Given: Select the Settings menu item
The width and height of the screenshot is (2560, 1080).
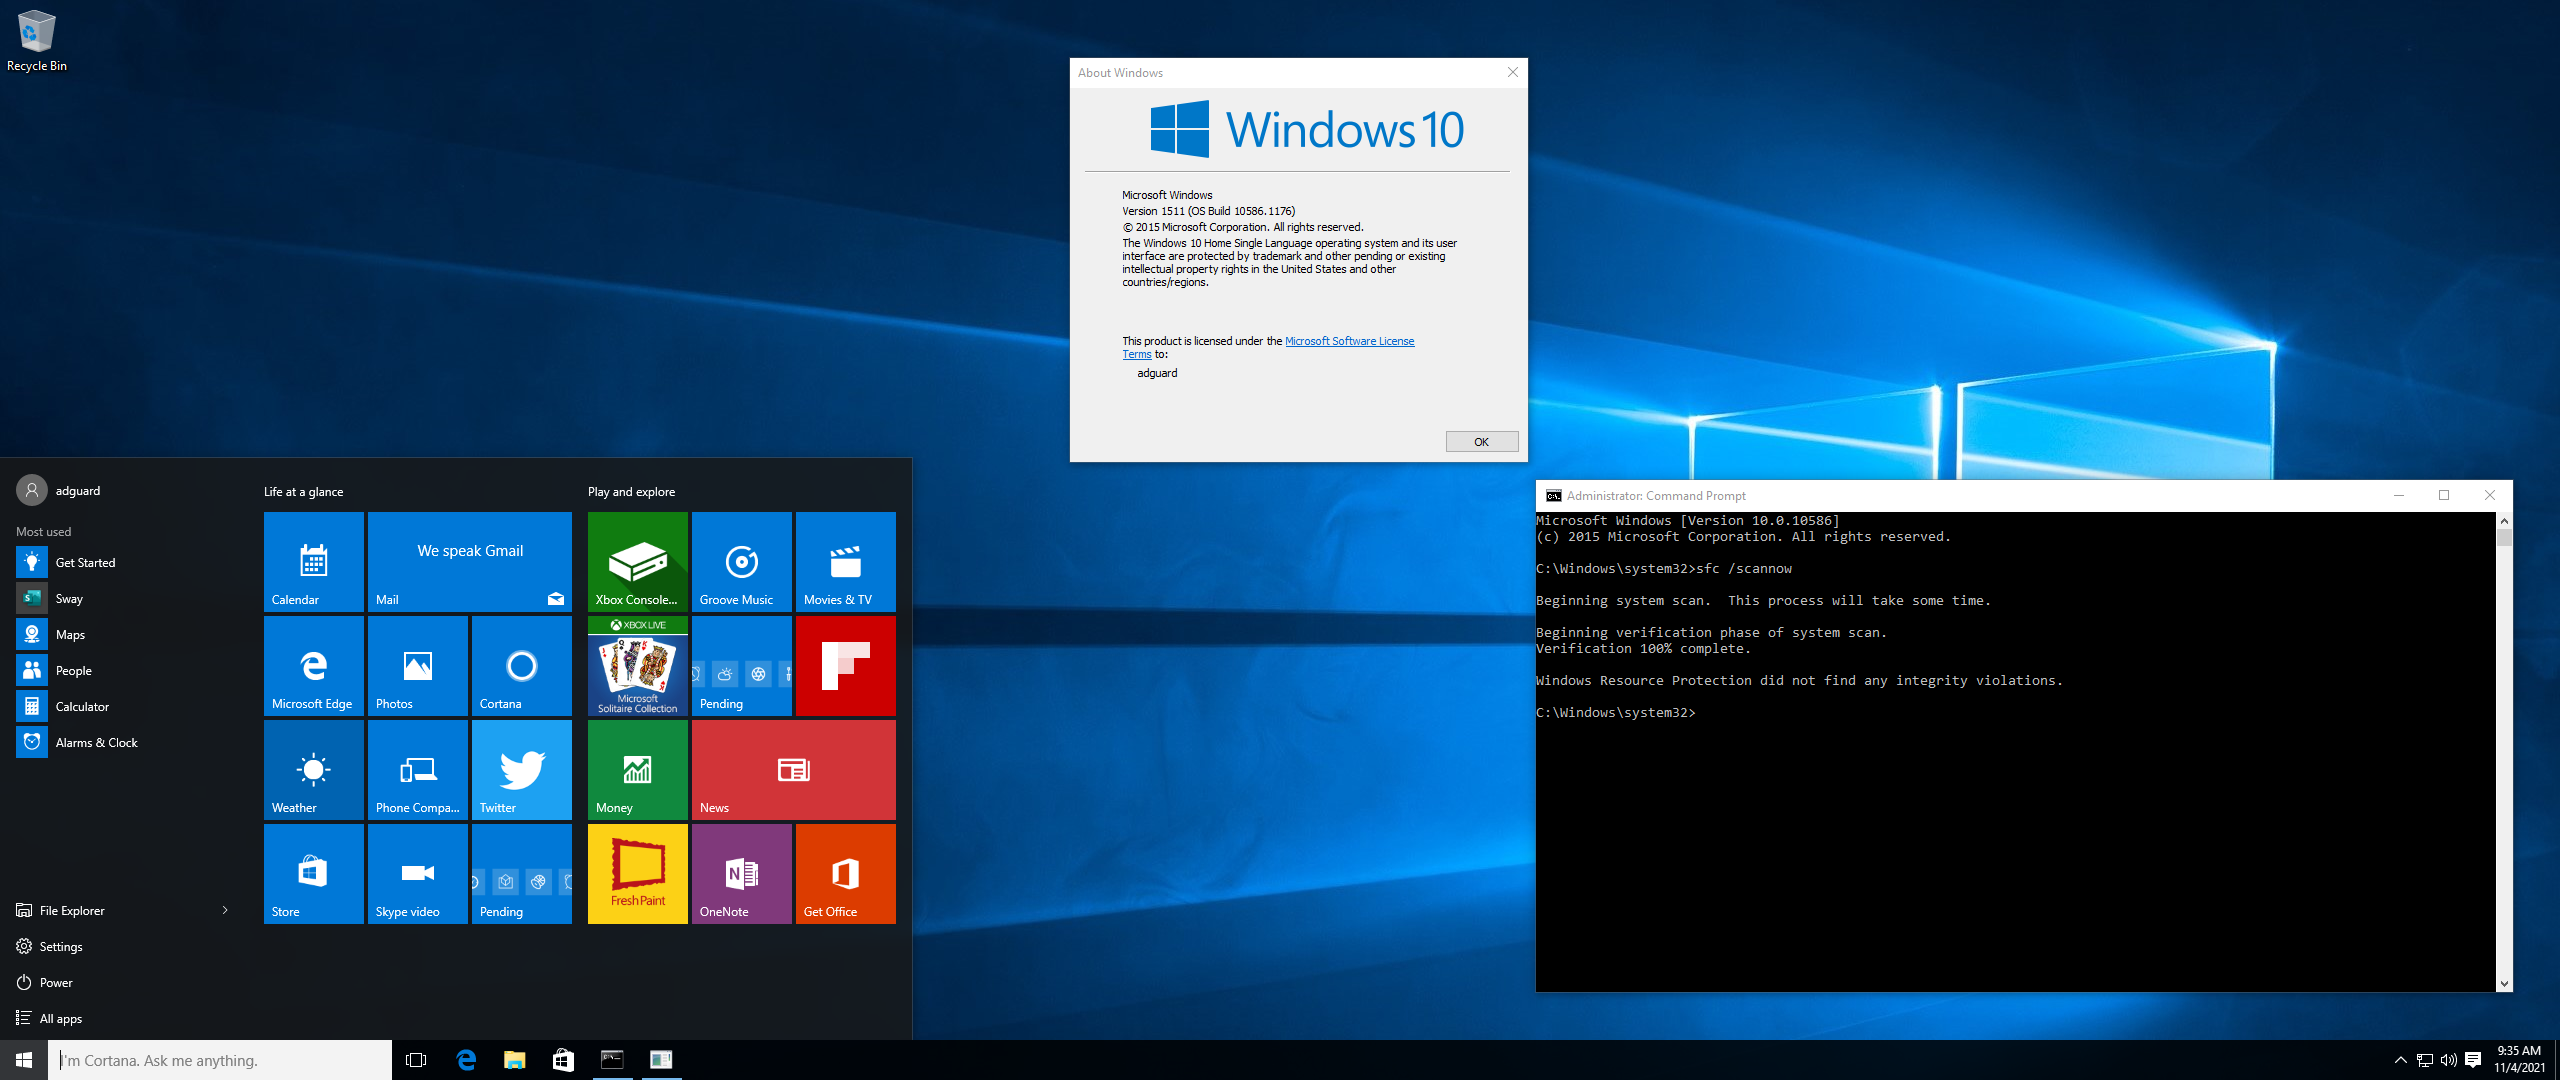Looking at the screenshot, I should click(x=62, y=946).
